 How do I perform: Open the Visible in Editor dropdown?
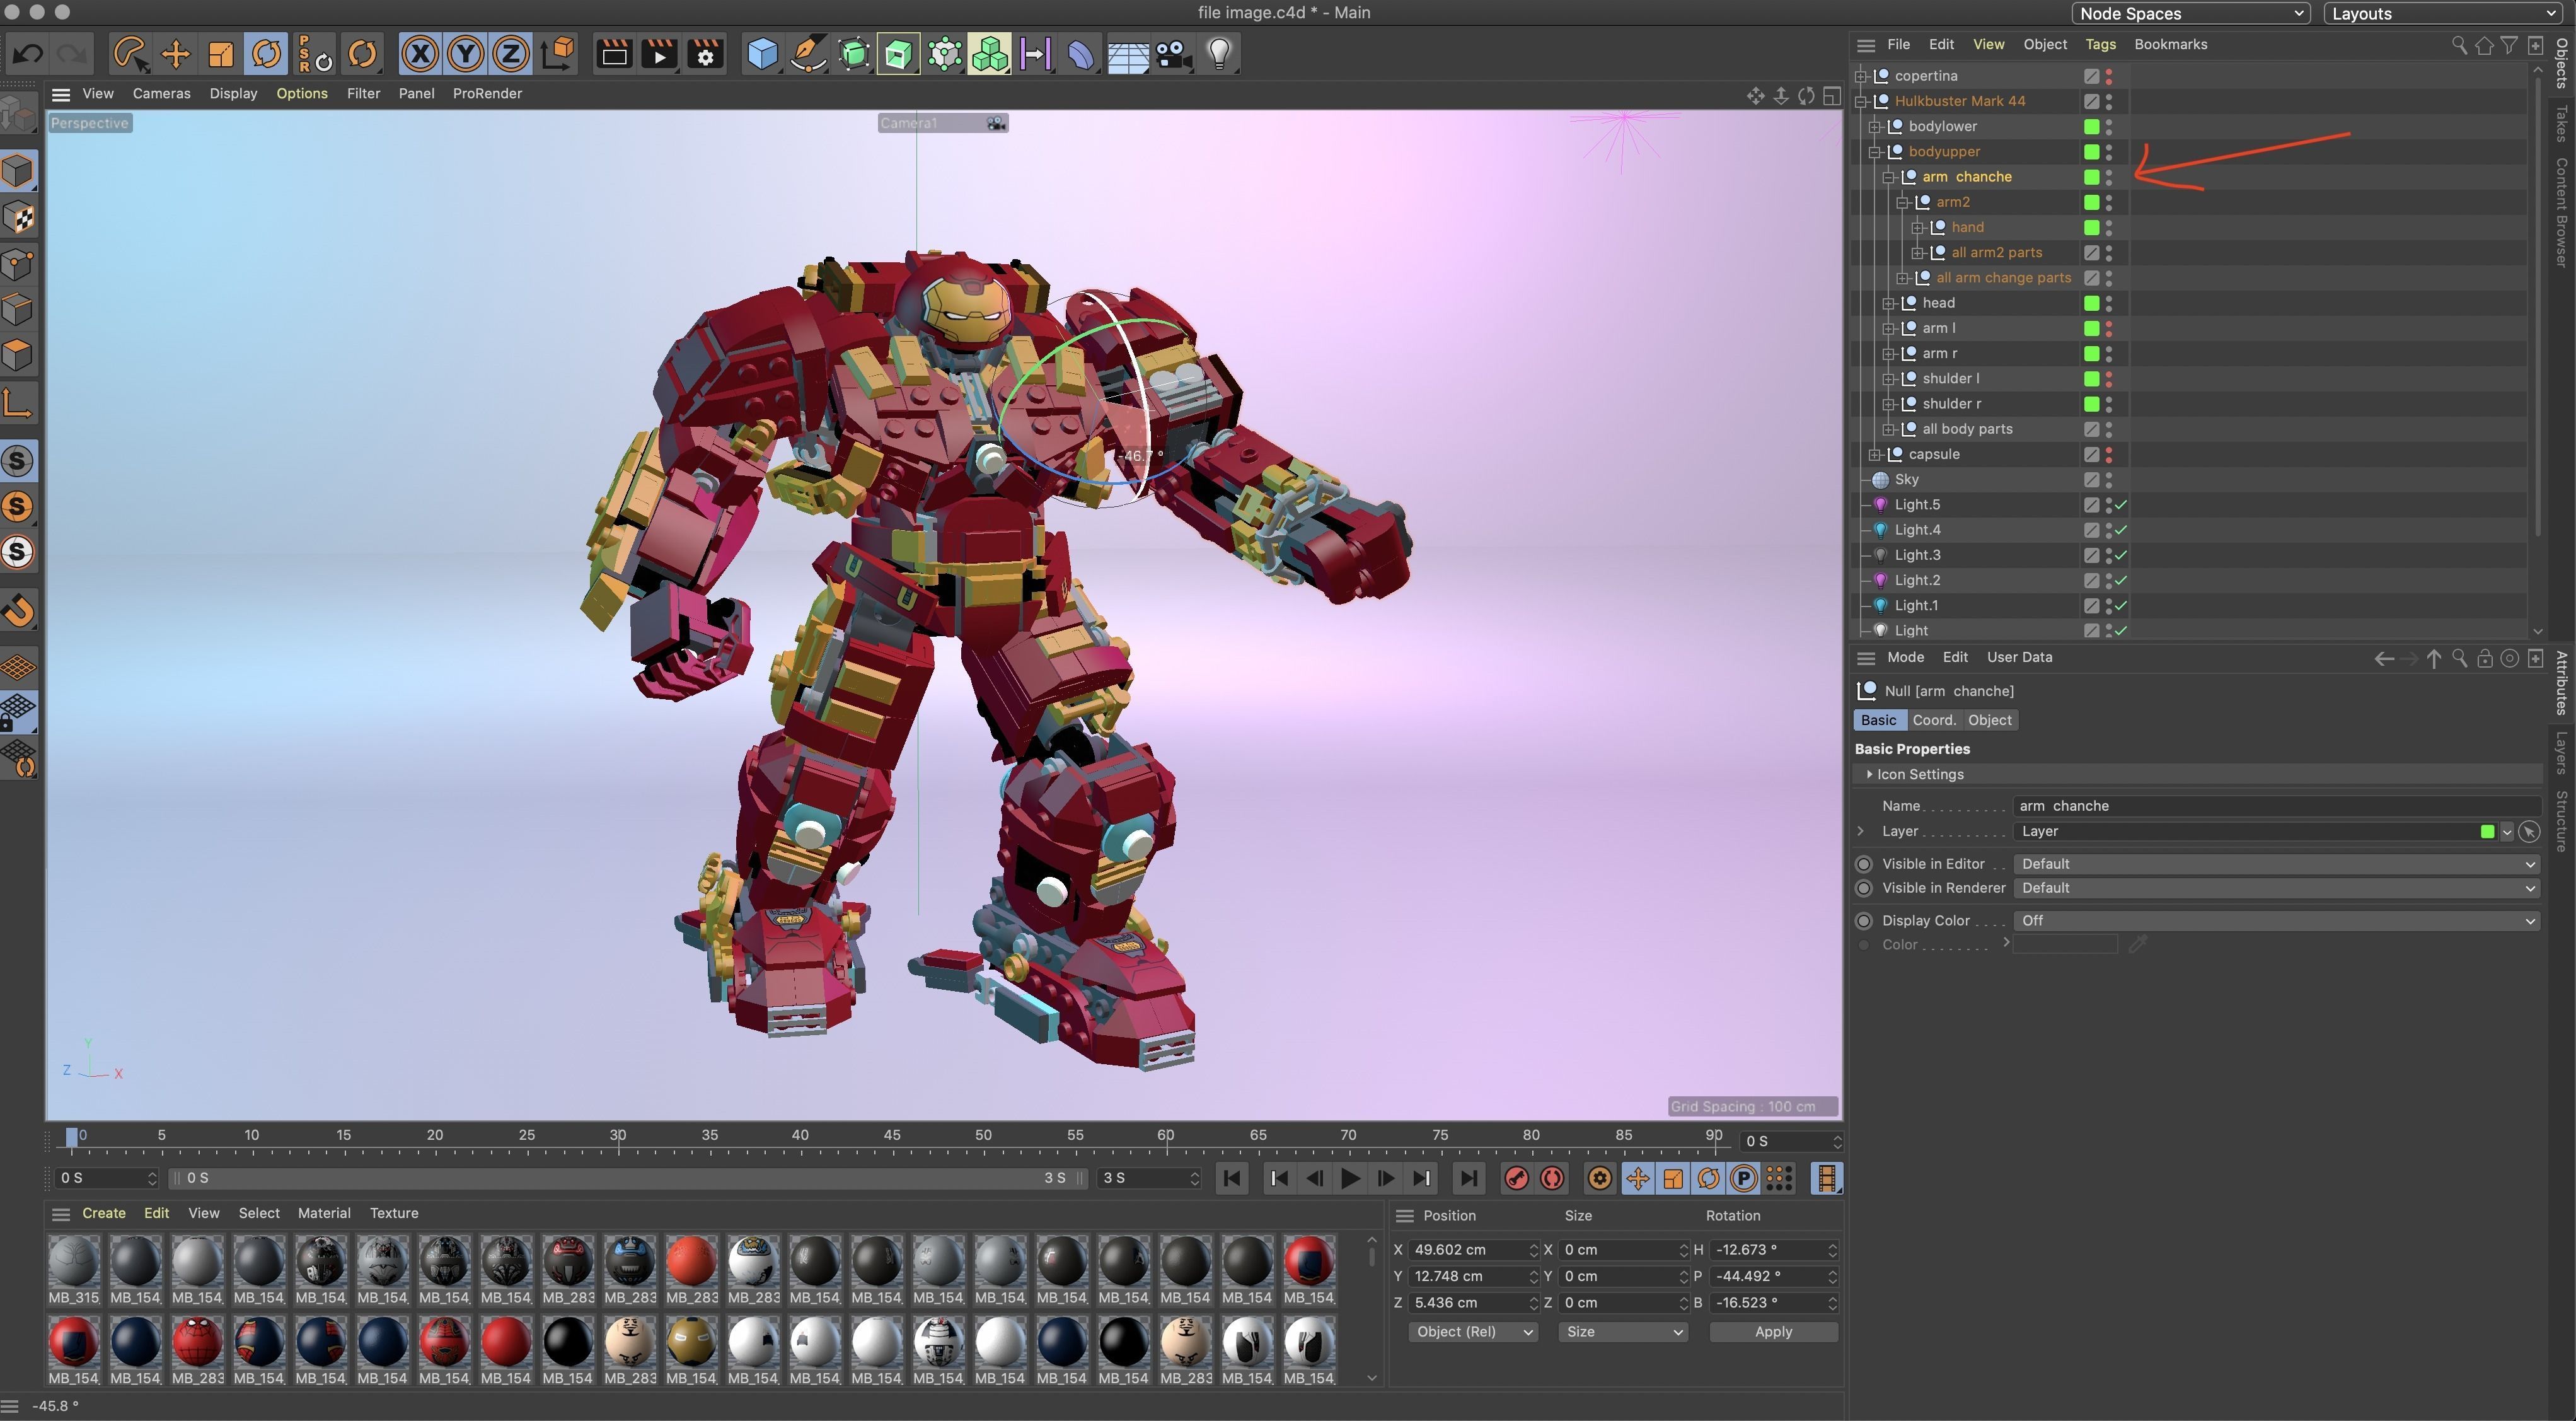(2276, 864)
